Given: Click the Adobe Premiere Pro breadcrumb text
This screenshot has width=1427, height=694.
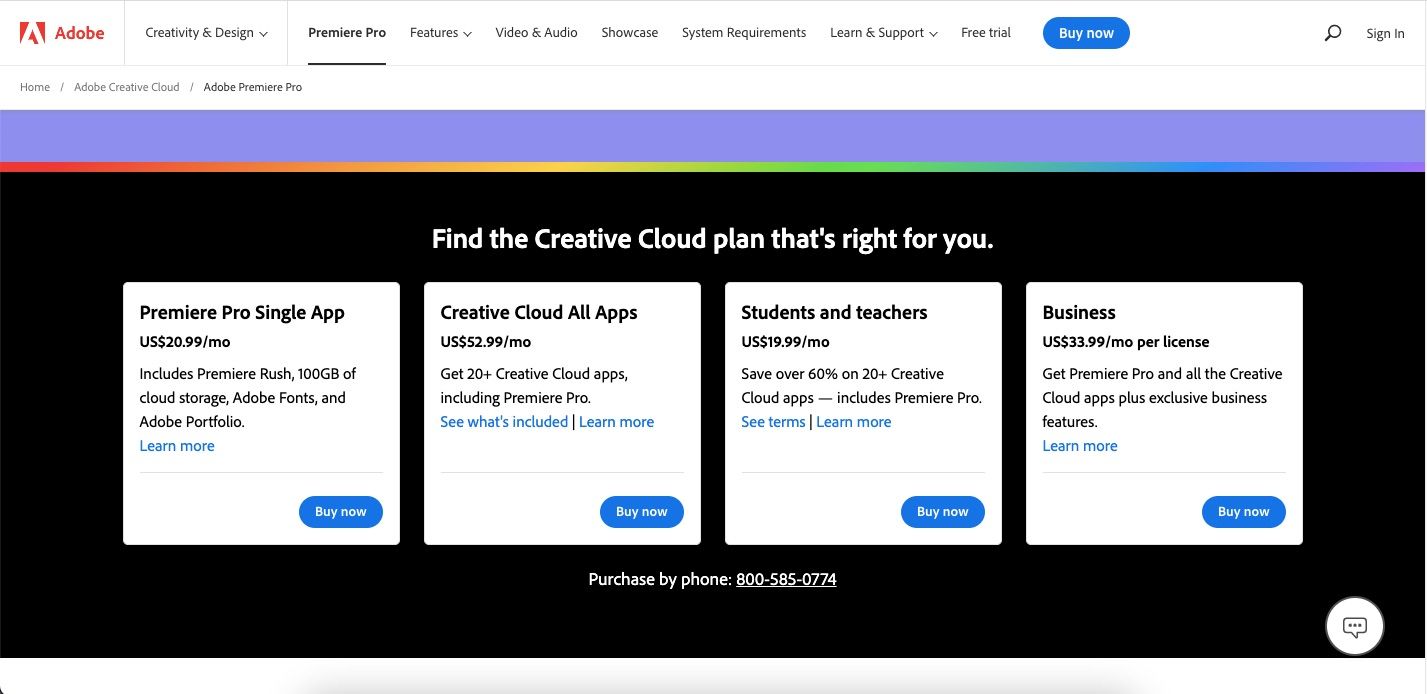Looking at the screenshot, I should (253, 87).
